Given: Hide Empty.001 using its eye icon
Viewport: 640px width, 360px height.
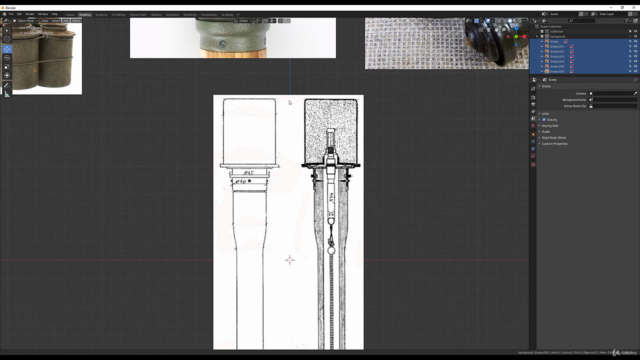Looking at the screenshot, I should pyautogui.click(x=635, y=47).
